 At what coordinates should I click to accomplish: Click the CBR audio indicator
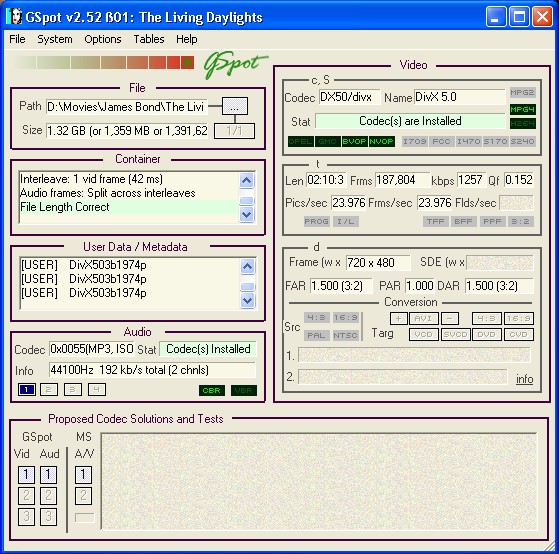coord(212,390)
